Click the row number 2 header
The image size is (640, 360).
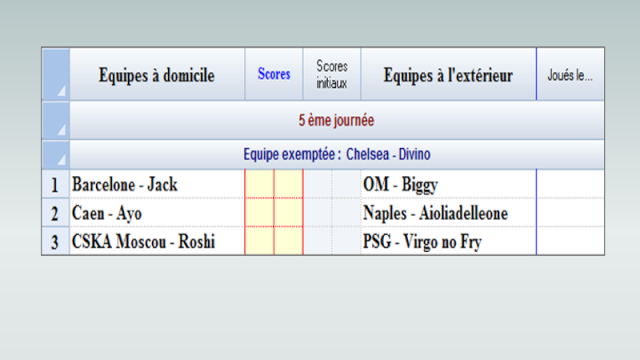pos(56,213)
